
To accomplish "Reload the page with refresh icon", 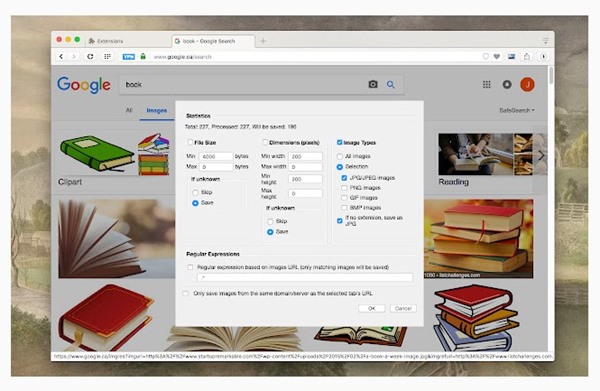I will tap(90, 57).
